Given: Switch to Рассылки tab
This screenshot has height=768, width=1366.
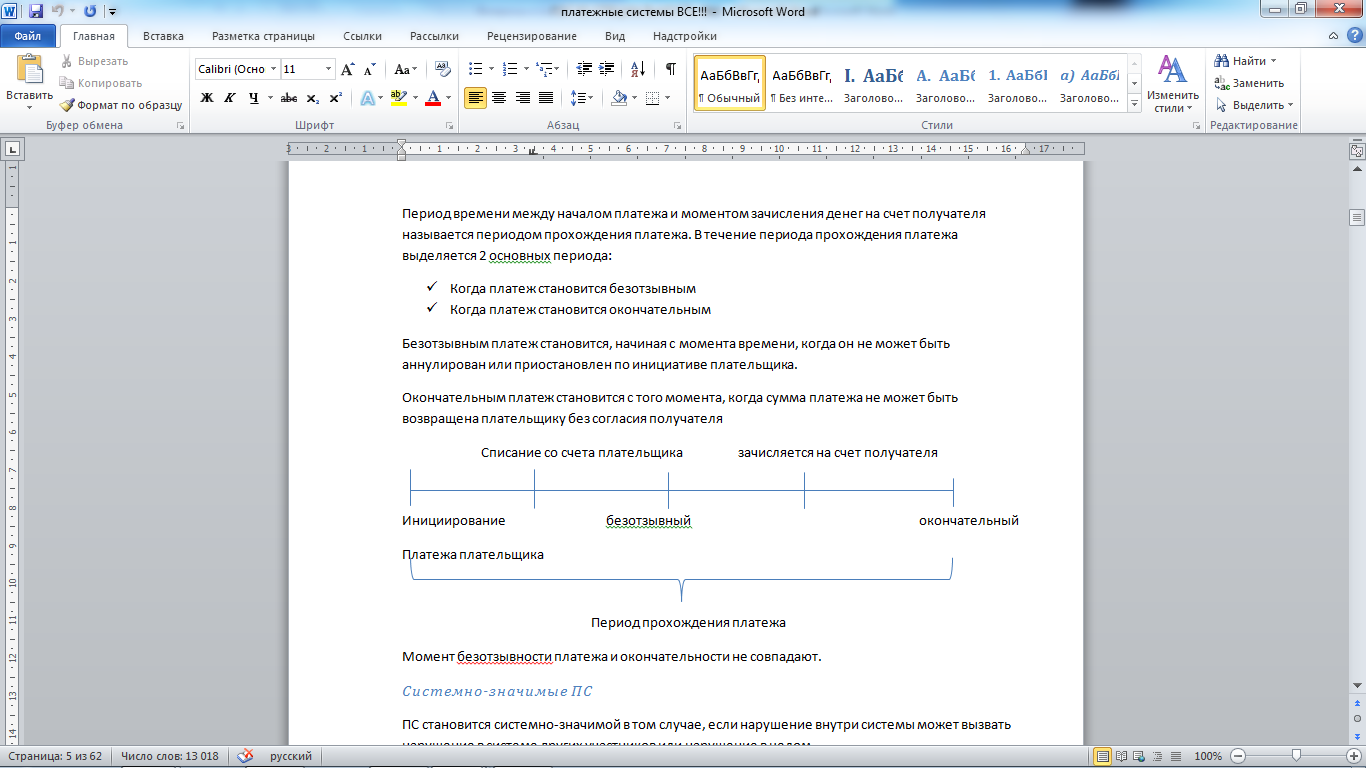Looking at the screenshot, I should coord(434,36).
